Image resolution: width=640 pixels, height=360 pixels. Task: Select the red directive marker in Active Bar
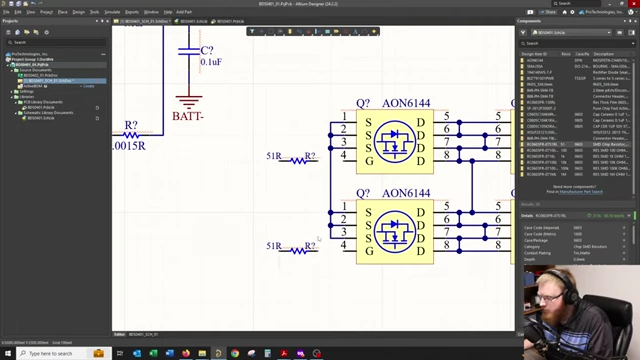346,31
